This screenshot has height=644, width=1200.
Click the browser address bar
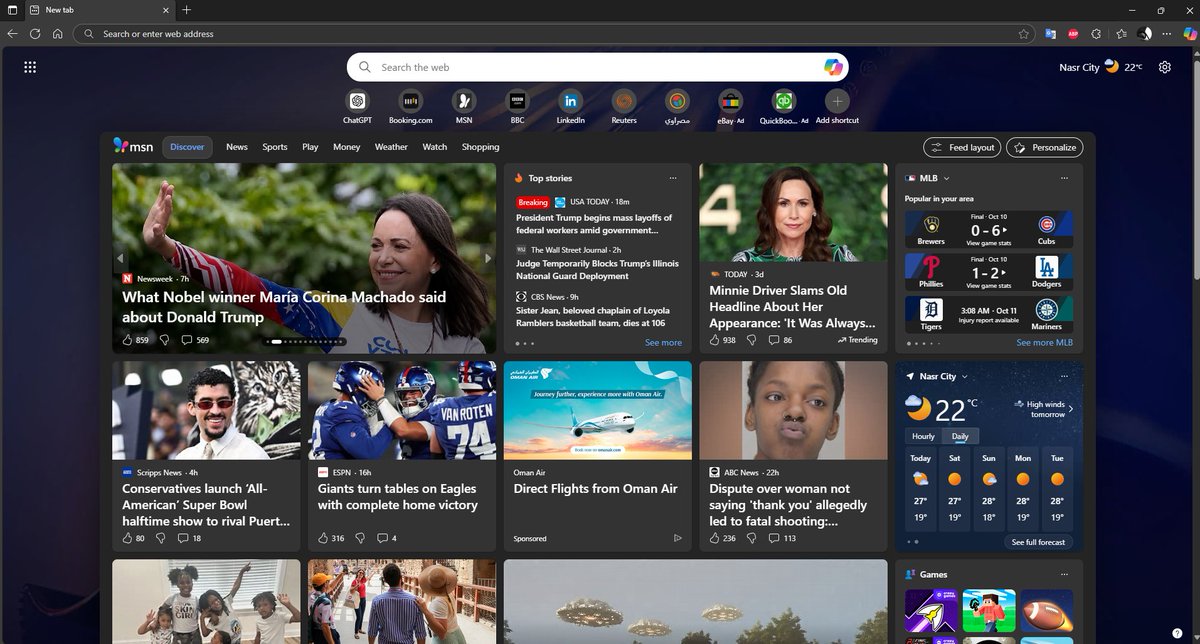point(556,33)
